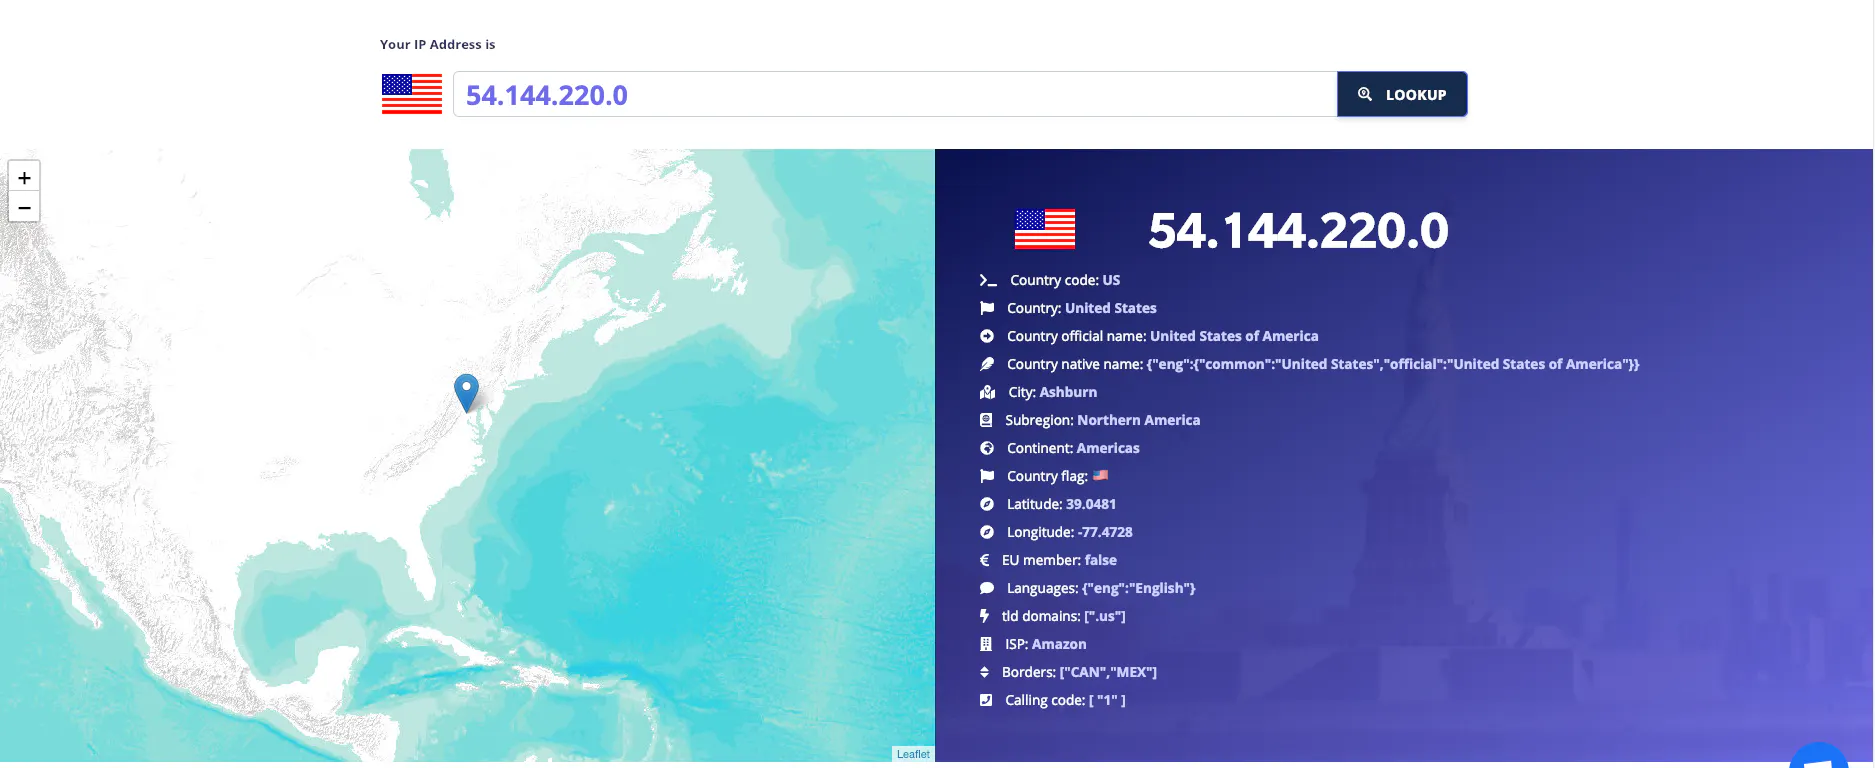The width and height of the screenshot is (1875, 768).
Task: Click the compass icon beside Longitude
Action: point(987,532)
